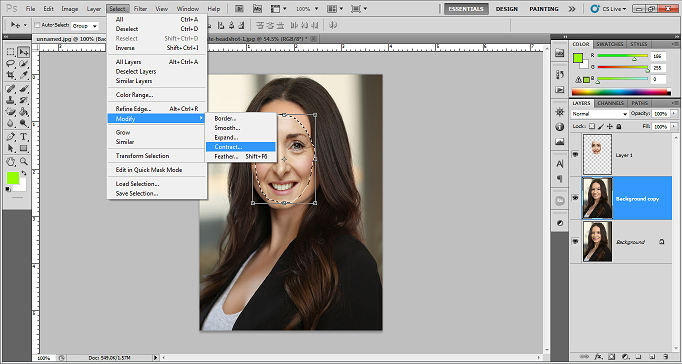Screen dimensions: 682x364
Task: Expand more workspaces with the chevron
Action: pyautogui.click(x=572, y=9)
